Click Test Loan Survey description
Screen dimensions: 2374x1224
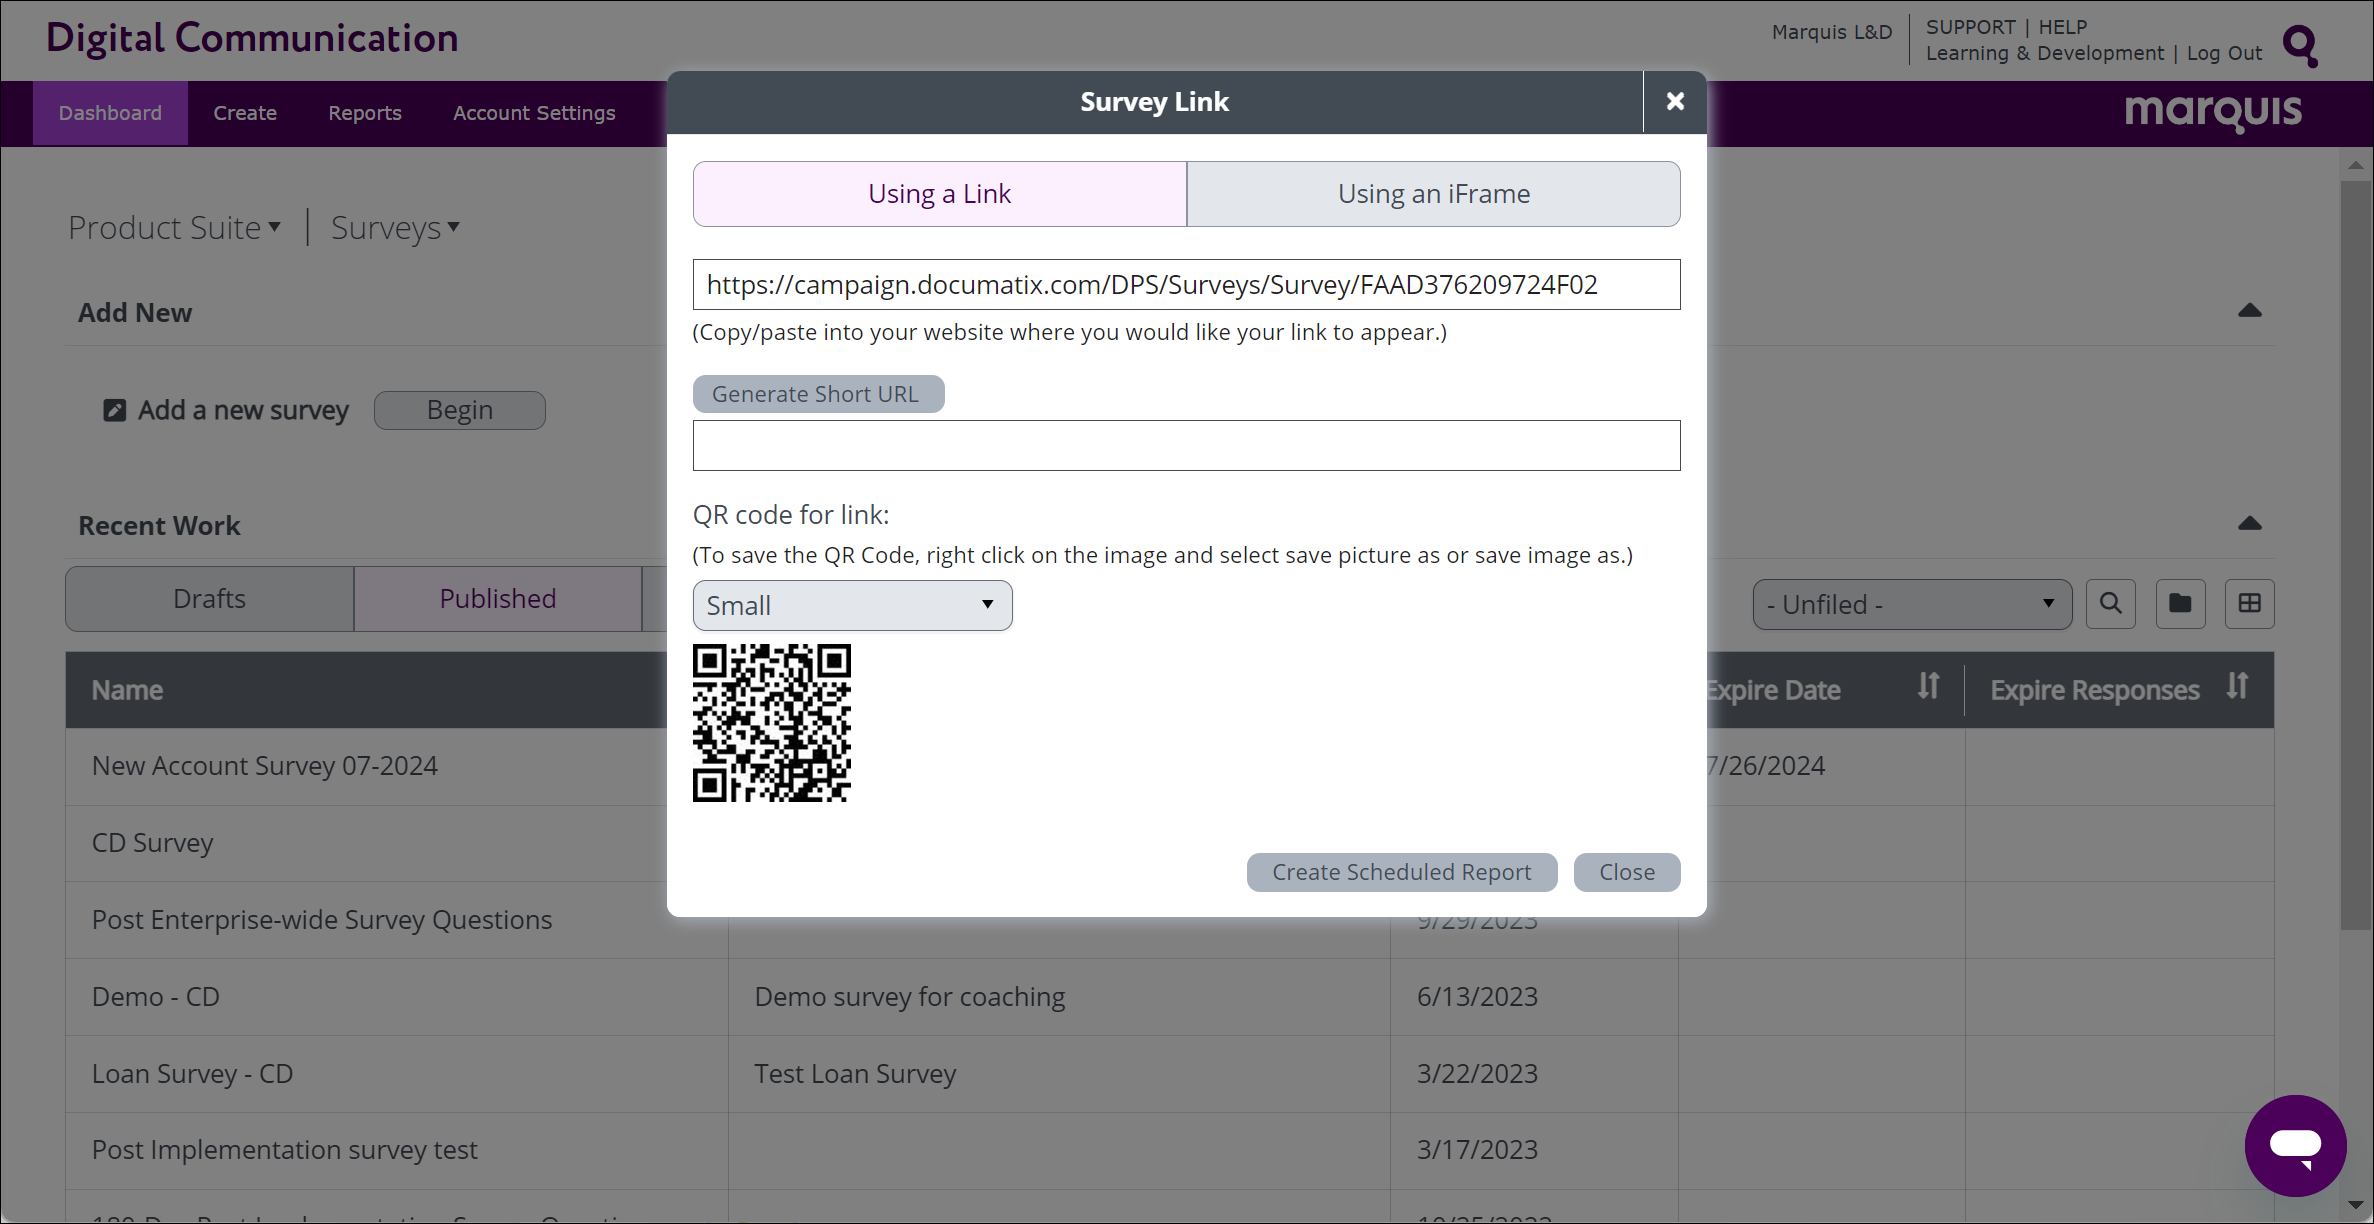(x=855, y=1074)
